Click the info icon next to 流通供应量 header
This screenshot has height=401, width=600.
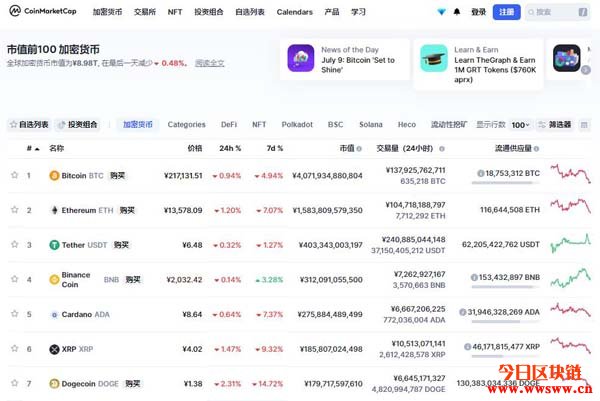coord(536,148)
